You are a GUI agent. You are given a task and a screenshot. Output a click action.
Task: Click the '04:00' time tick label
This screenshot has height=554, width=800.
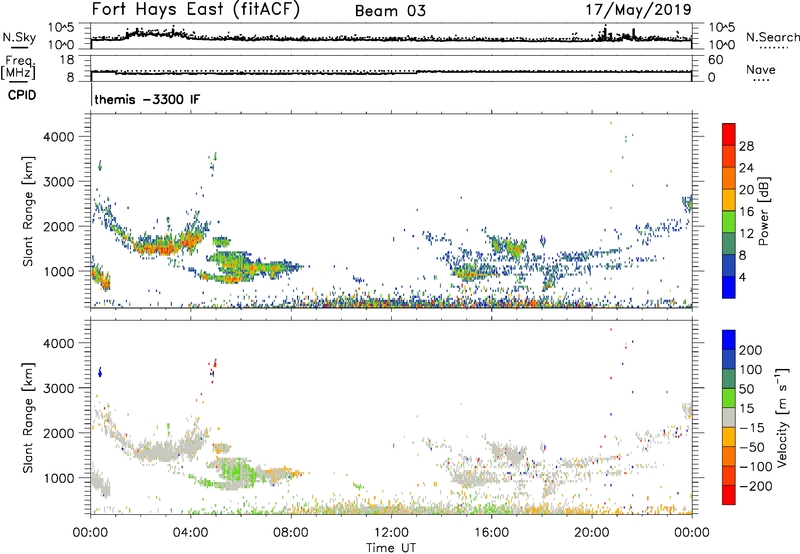[x=191, y=533]
